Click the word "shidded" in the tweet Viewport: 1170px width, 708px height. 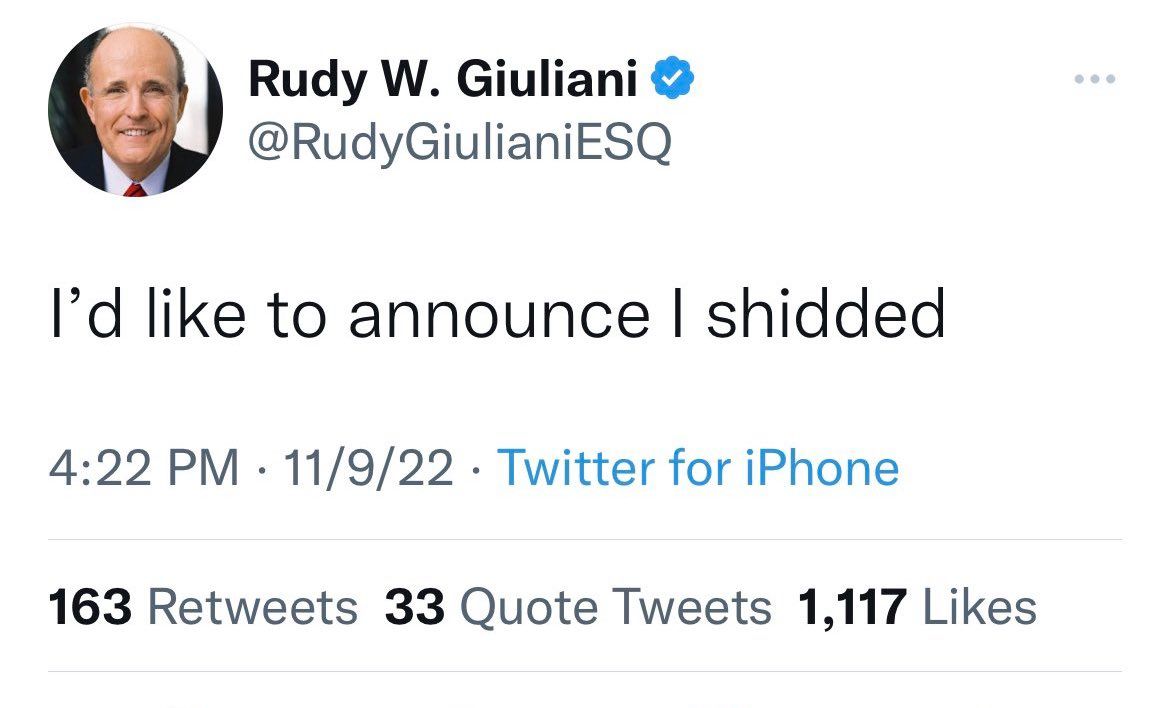pyautogui.click(x=826, y=313)
